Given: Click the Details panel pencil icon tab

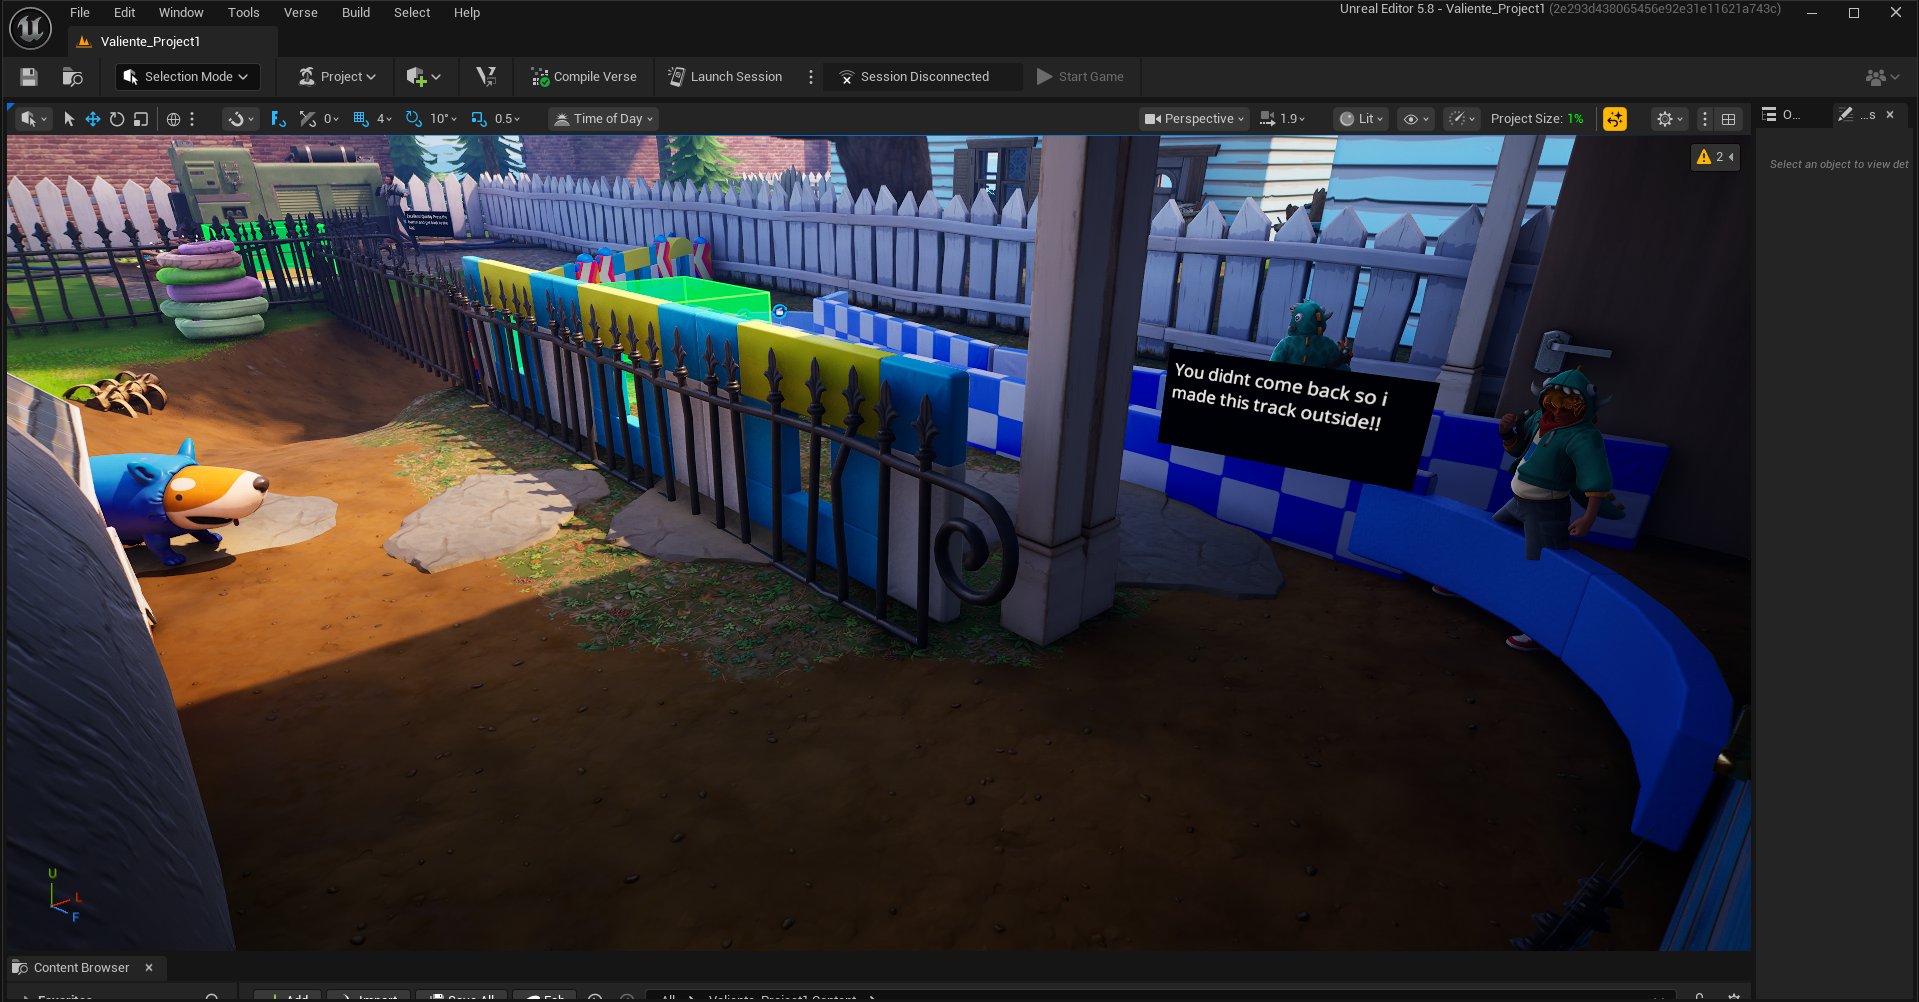Looking at the screenshot, I should tap(1846, 115).
